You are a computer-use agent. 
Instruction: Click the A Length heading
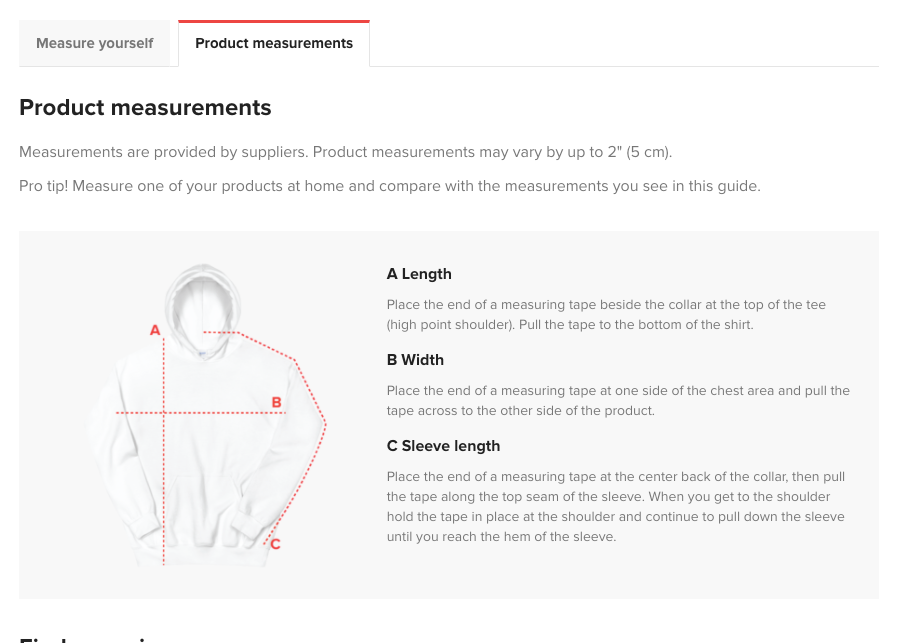[x=419, y=274]
